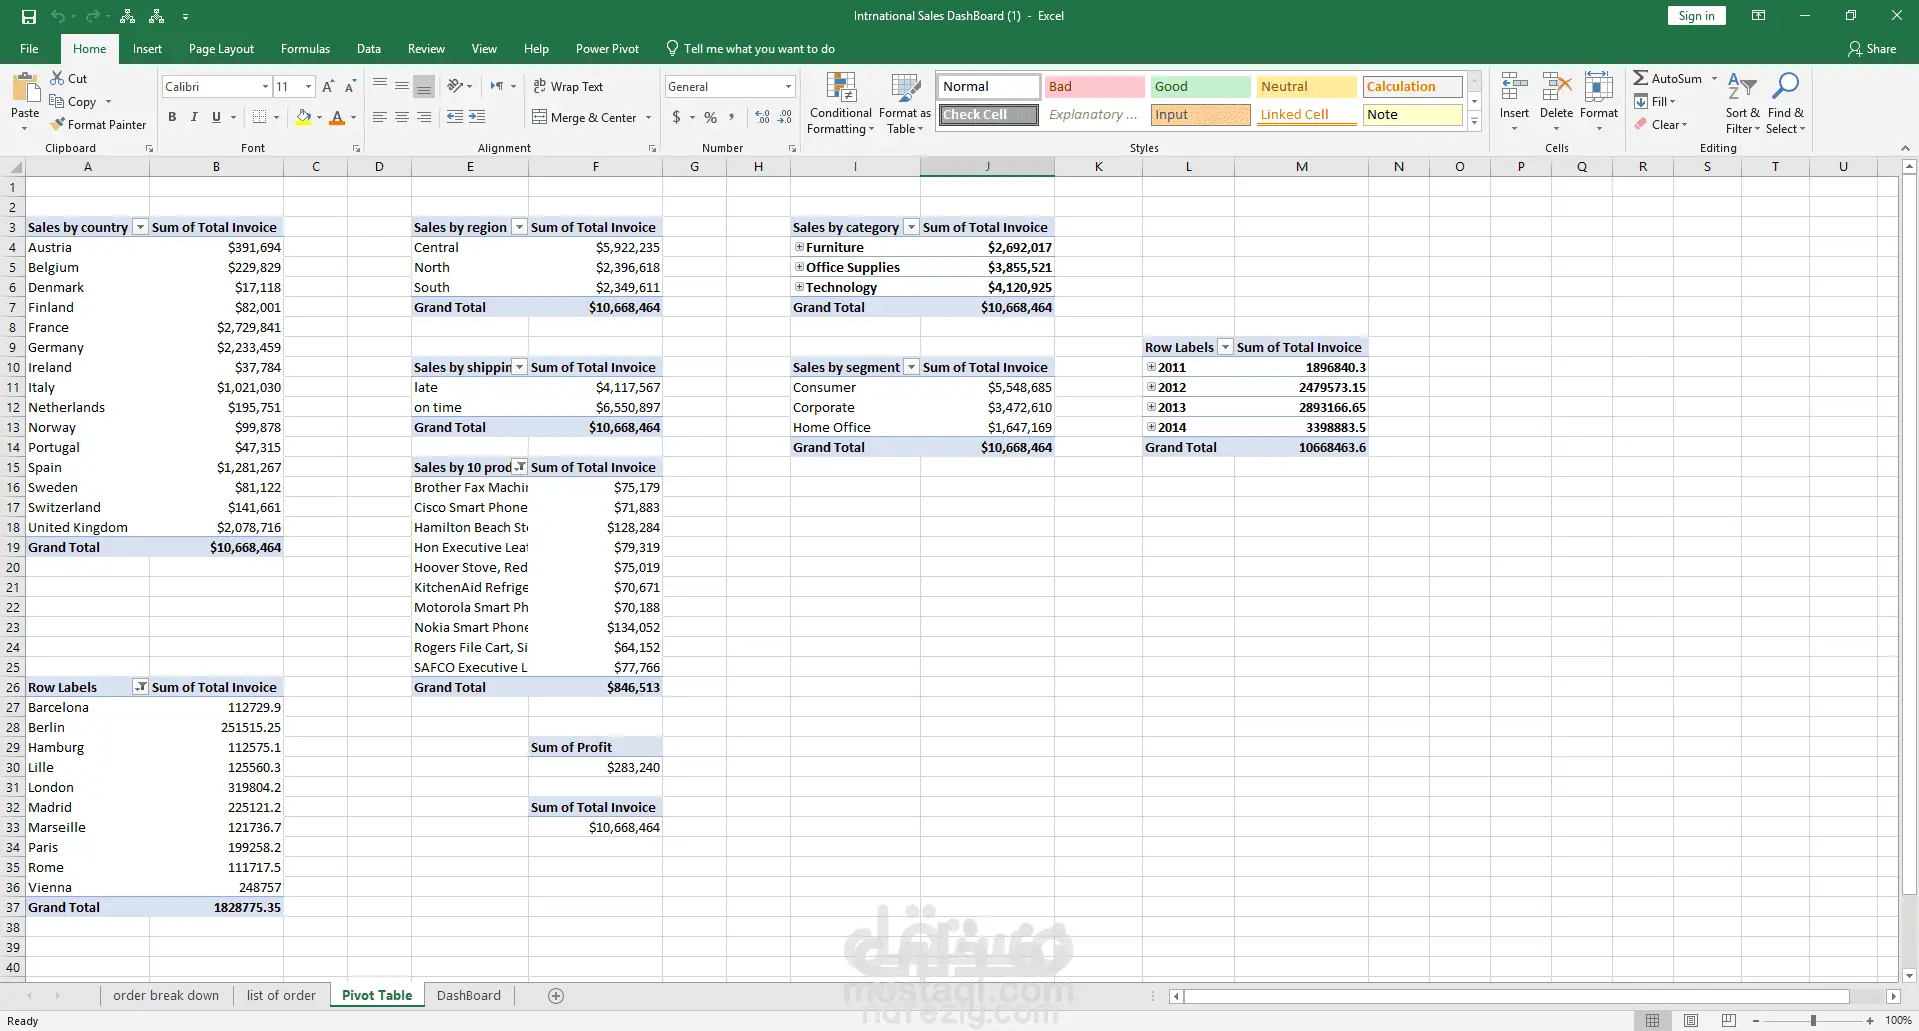This screenshot has width=1919, height=1031.
Task: Expand the Furniture category row
Action: [x=799, y=247]
